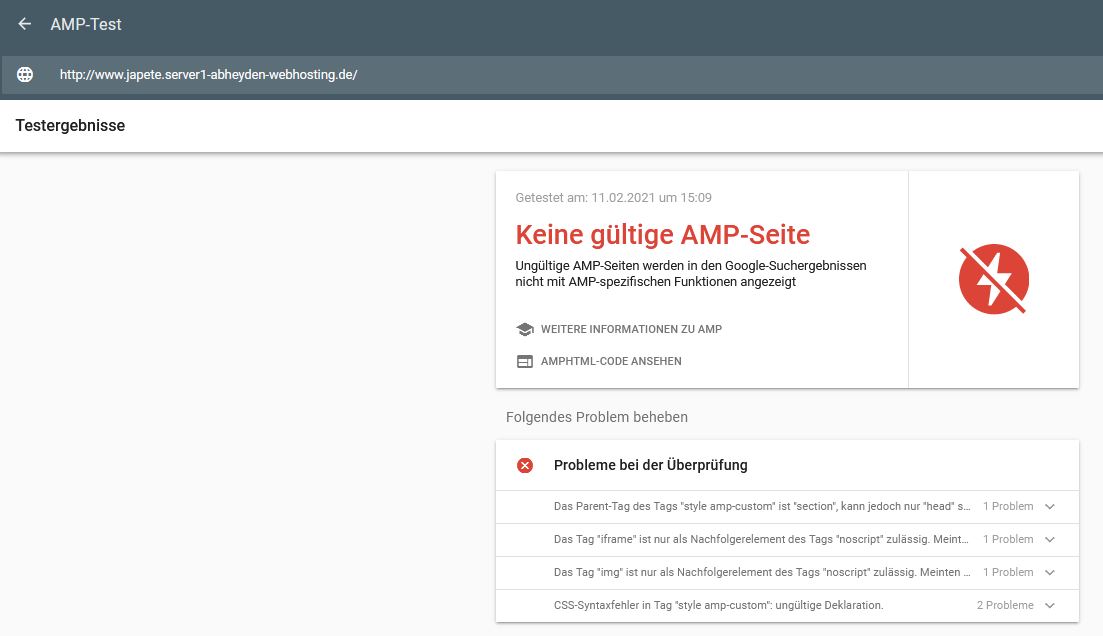
Task: Click the CSS-Syntaxfehler issue description
Action: click(718, 605)
